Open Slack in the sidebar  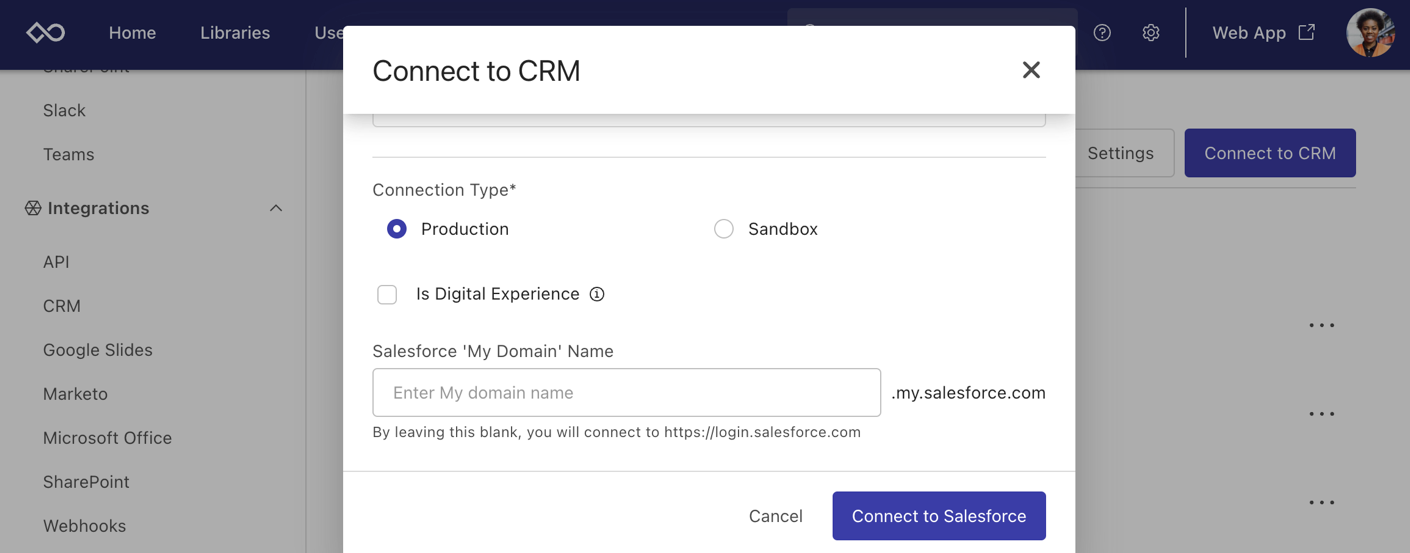pos(64,111)
